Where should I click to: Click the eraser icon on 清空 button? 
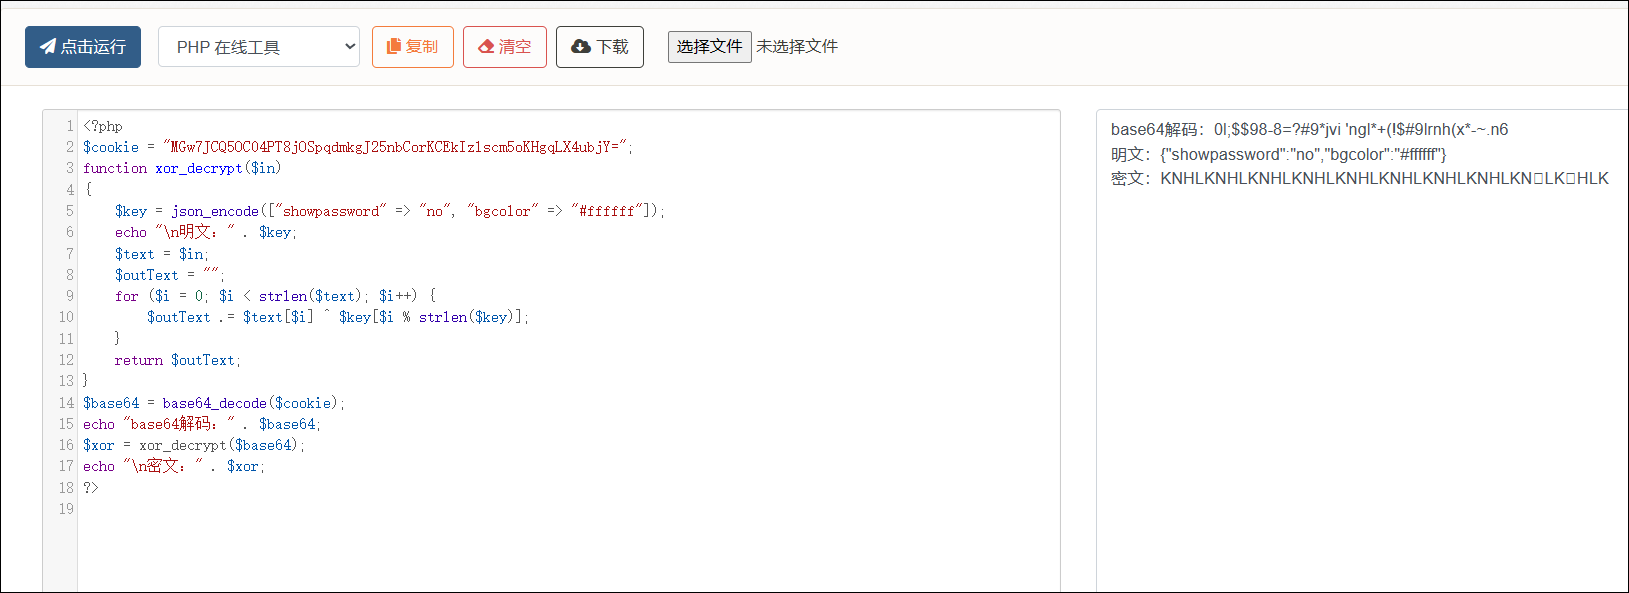486,47
